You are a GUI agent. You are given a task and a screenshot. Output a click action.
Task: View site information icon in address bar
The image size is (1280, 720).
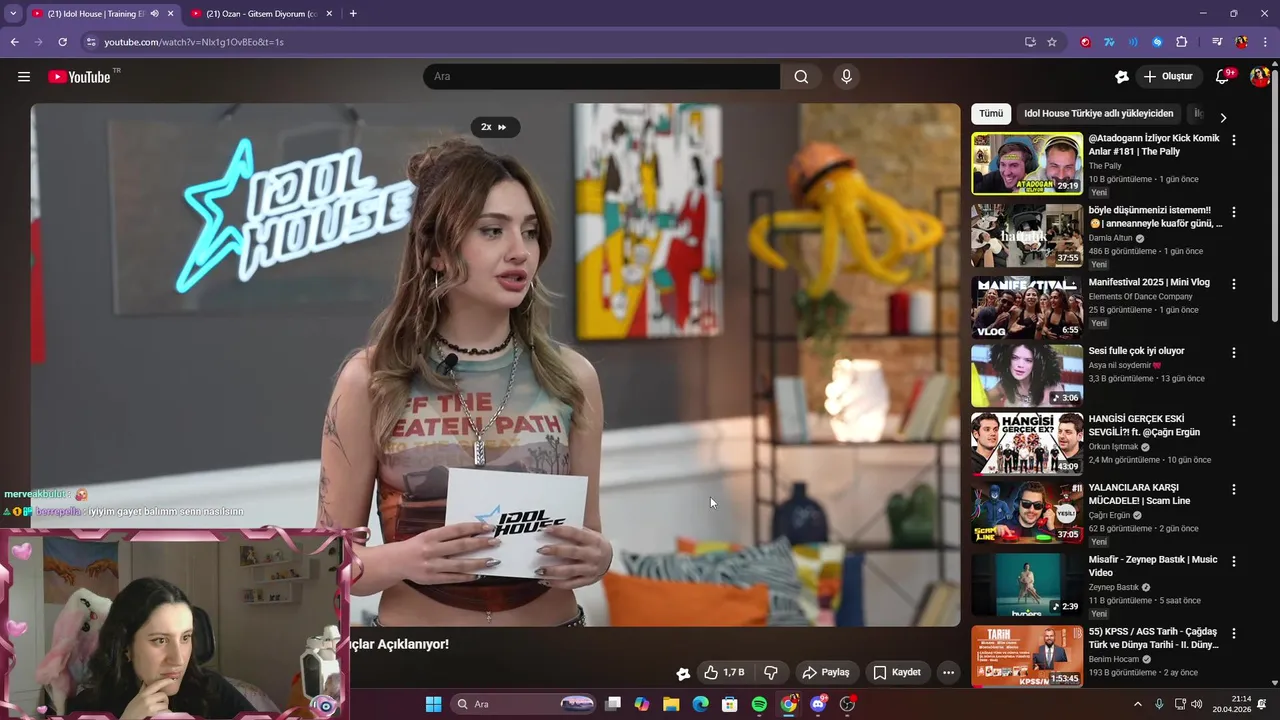[x=91, y=42]
